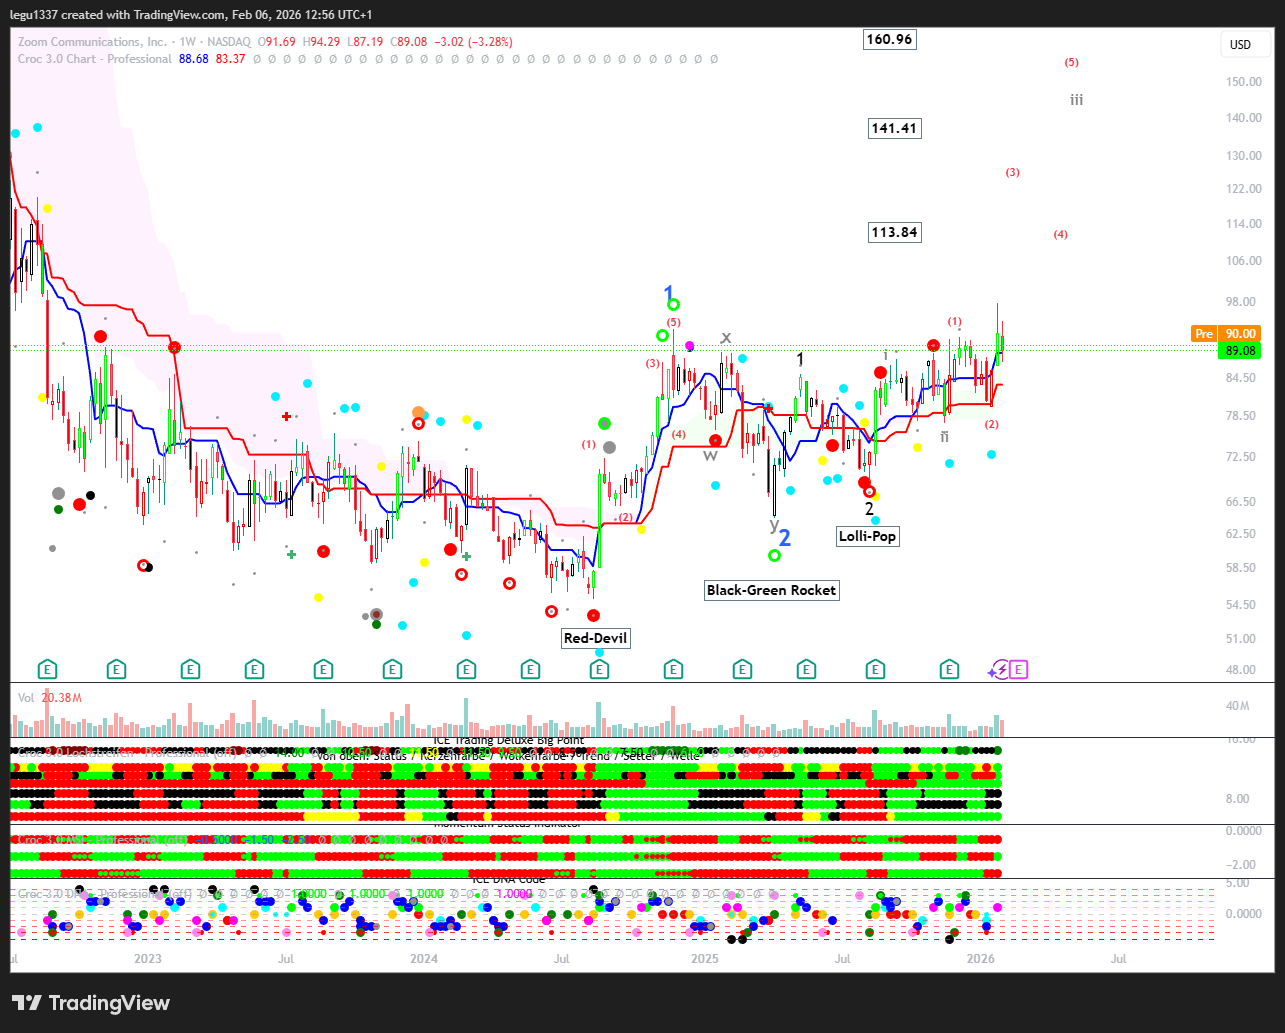Click the hollow green circle below blue wave 2

coord(774,555)
